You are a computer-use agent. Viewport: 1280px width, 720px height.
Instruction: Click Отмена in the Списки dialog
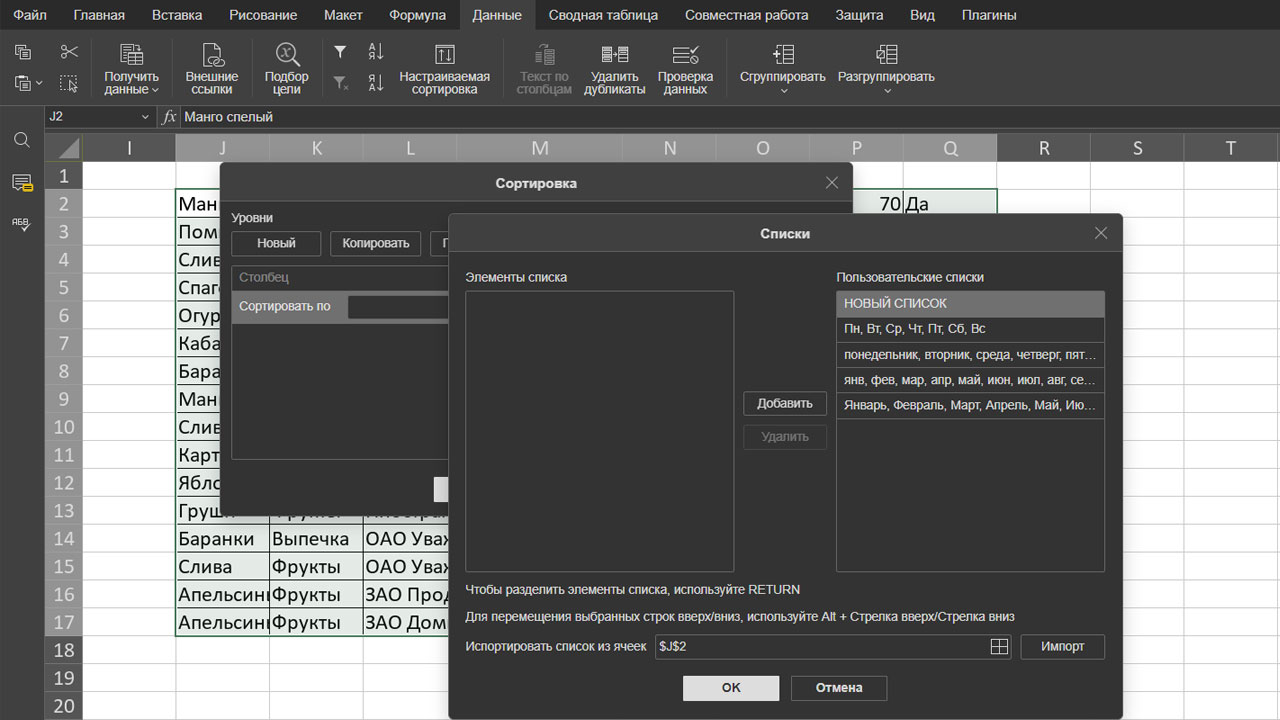[839, 688]
